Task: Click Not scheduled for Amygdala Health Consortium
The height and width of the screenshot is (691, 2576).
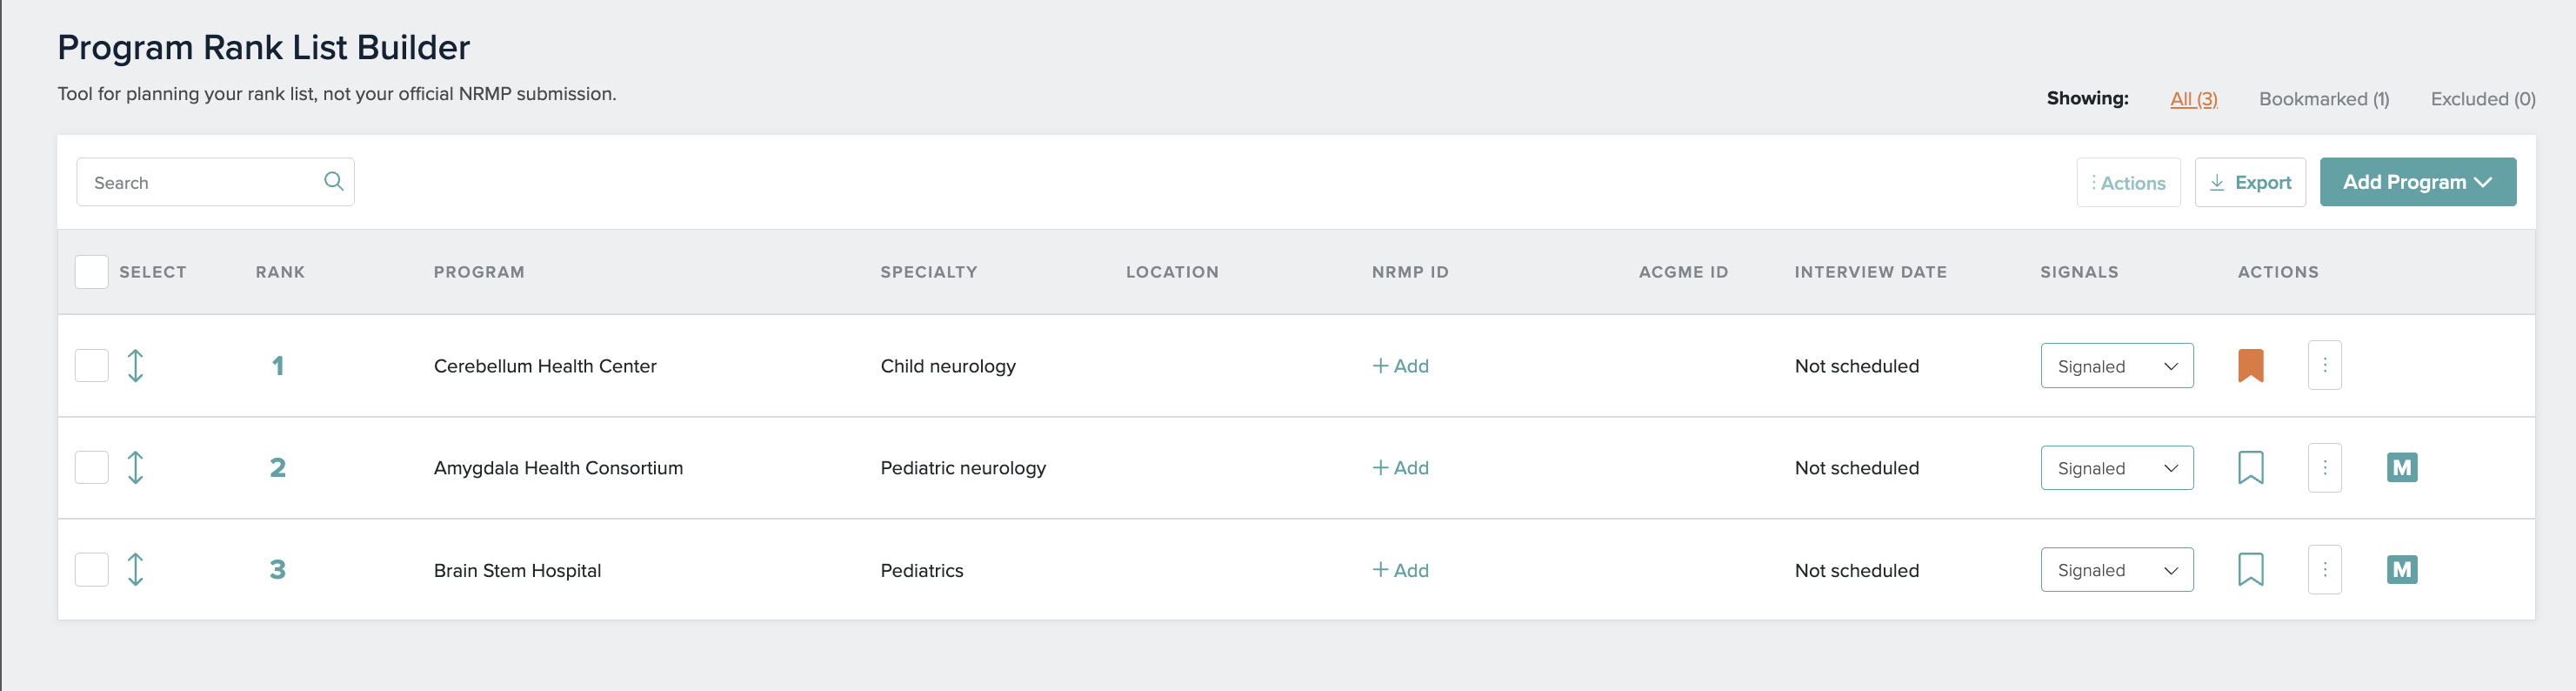Action: [x=1857, y=468]
